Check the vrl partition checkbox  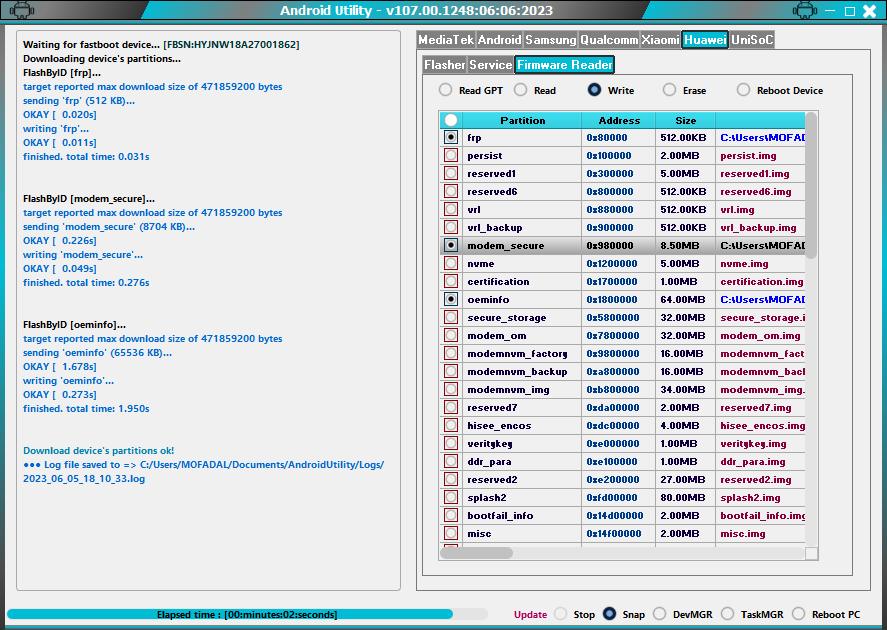click(x=451, y=209)
